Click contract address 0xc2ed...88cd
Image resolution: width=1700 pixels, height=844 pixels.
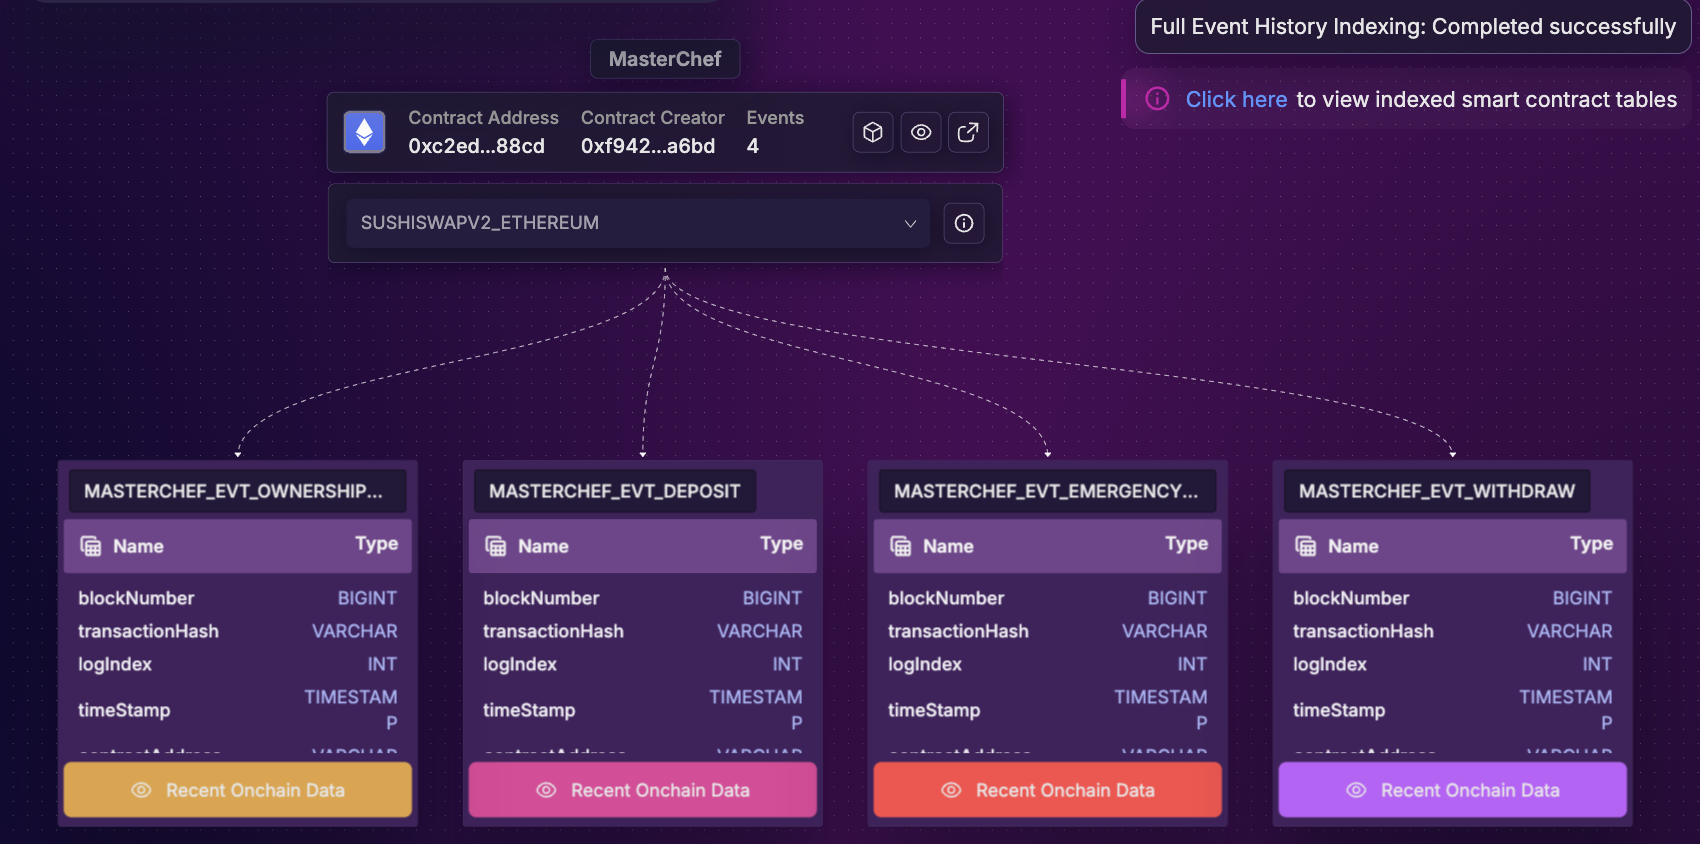pos(476,146)
